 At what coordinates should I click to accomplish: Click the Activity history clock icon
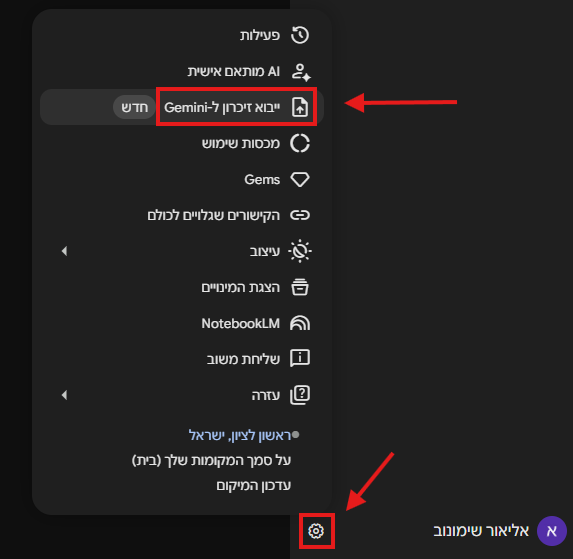tap(300, 35)
